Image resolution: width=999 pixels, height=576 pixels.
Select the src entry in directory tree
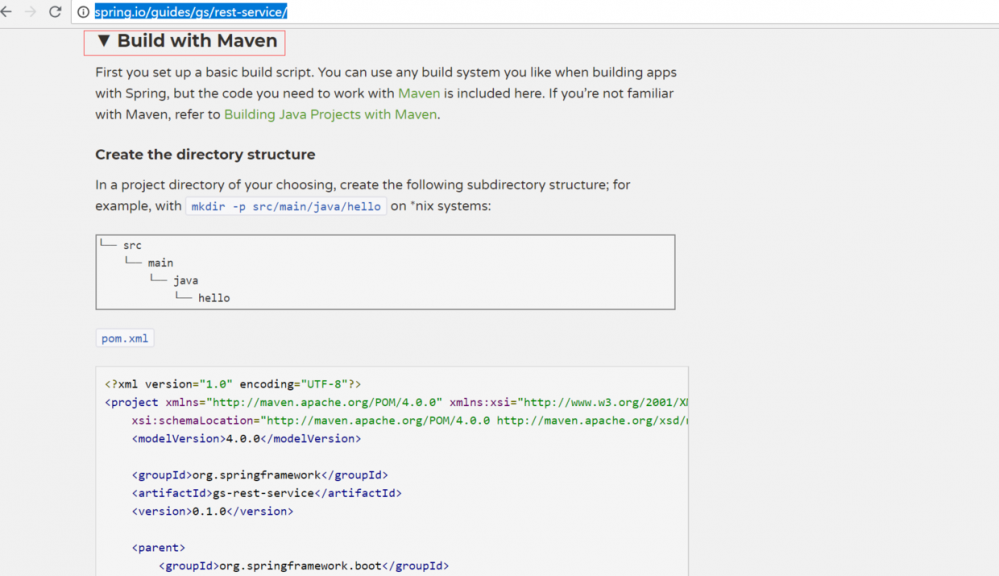pos(132,245)
